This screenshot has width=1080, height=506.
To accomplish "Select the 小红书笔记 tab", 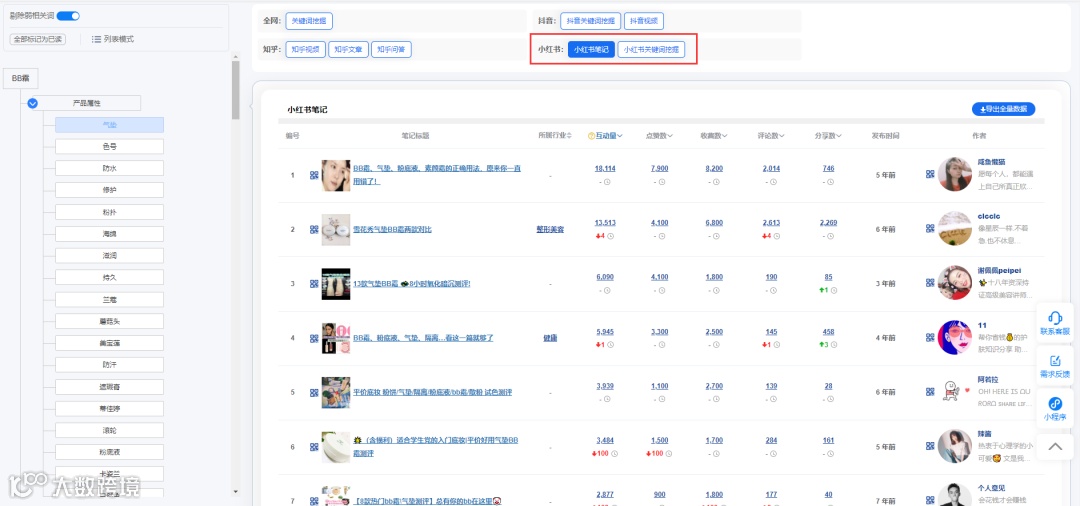I will (591, 50).
